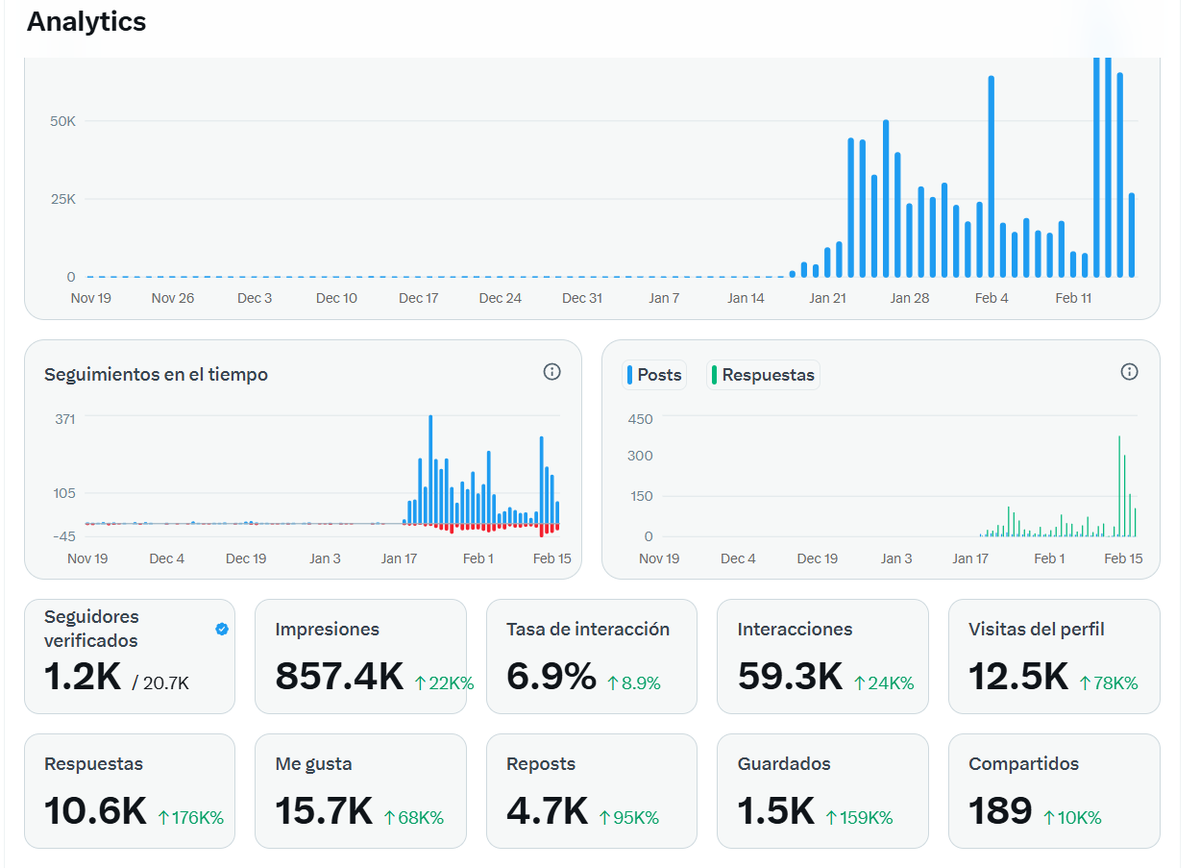Click the 22K% impressions increase indicator
Screen dimensions: 1200x868
click(444, 683)
